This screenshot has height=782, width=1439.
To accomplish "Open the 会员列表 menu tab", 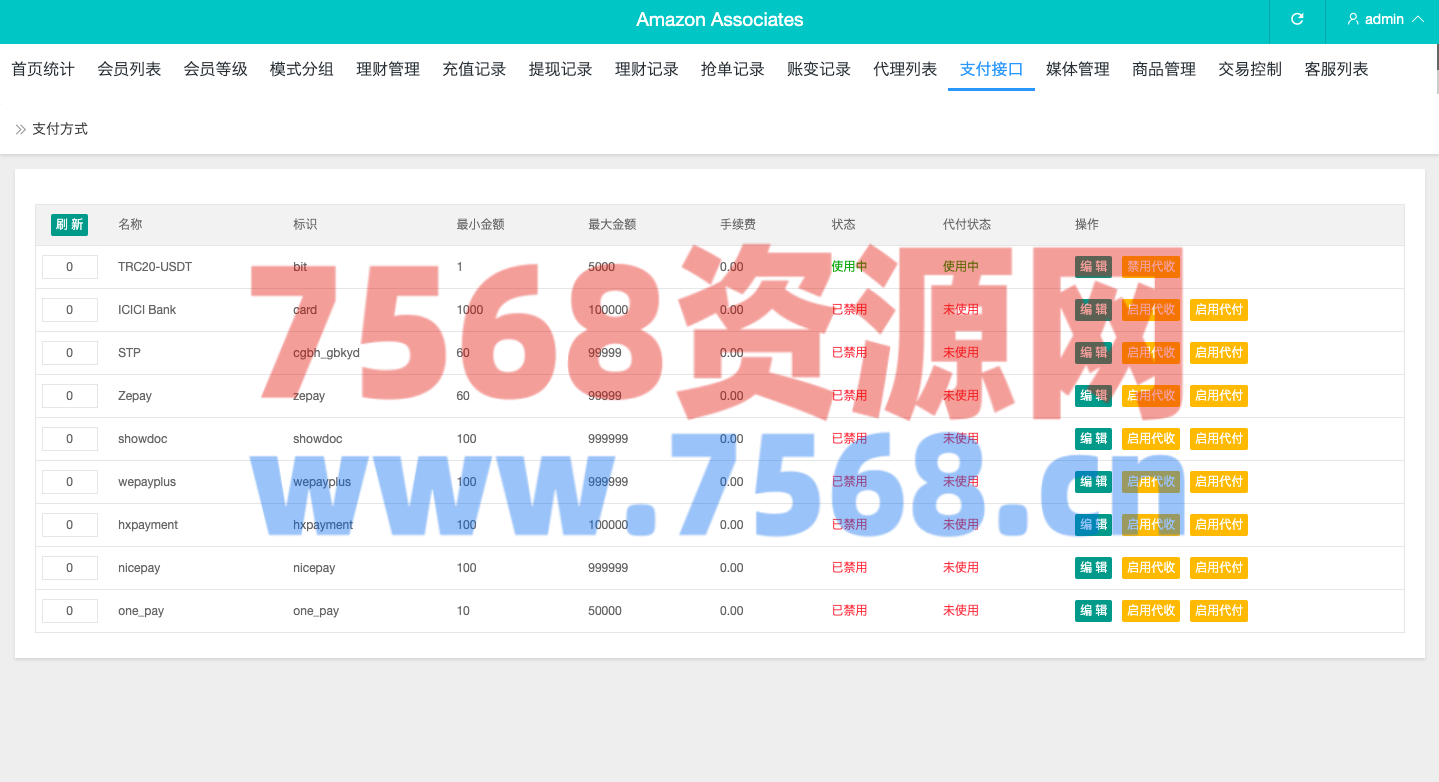I will tap(129, 69).
